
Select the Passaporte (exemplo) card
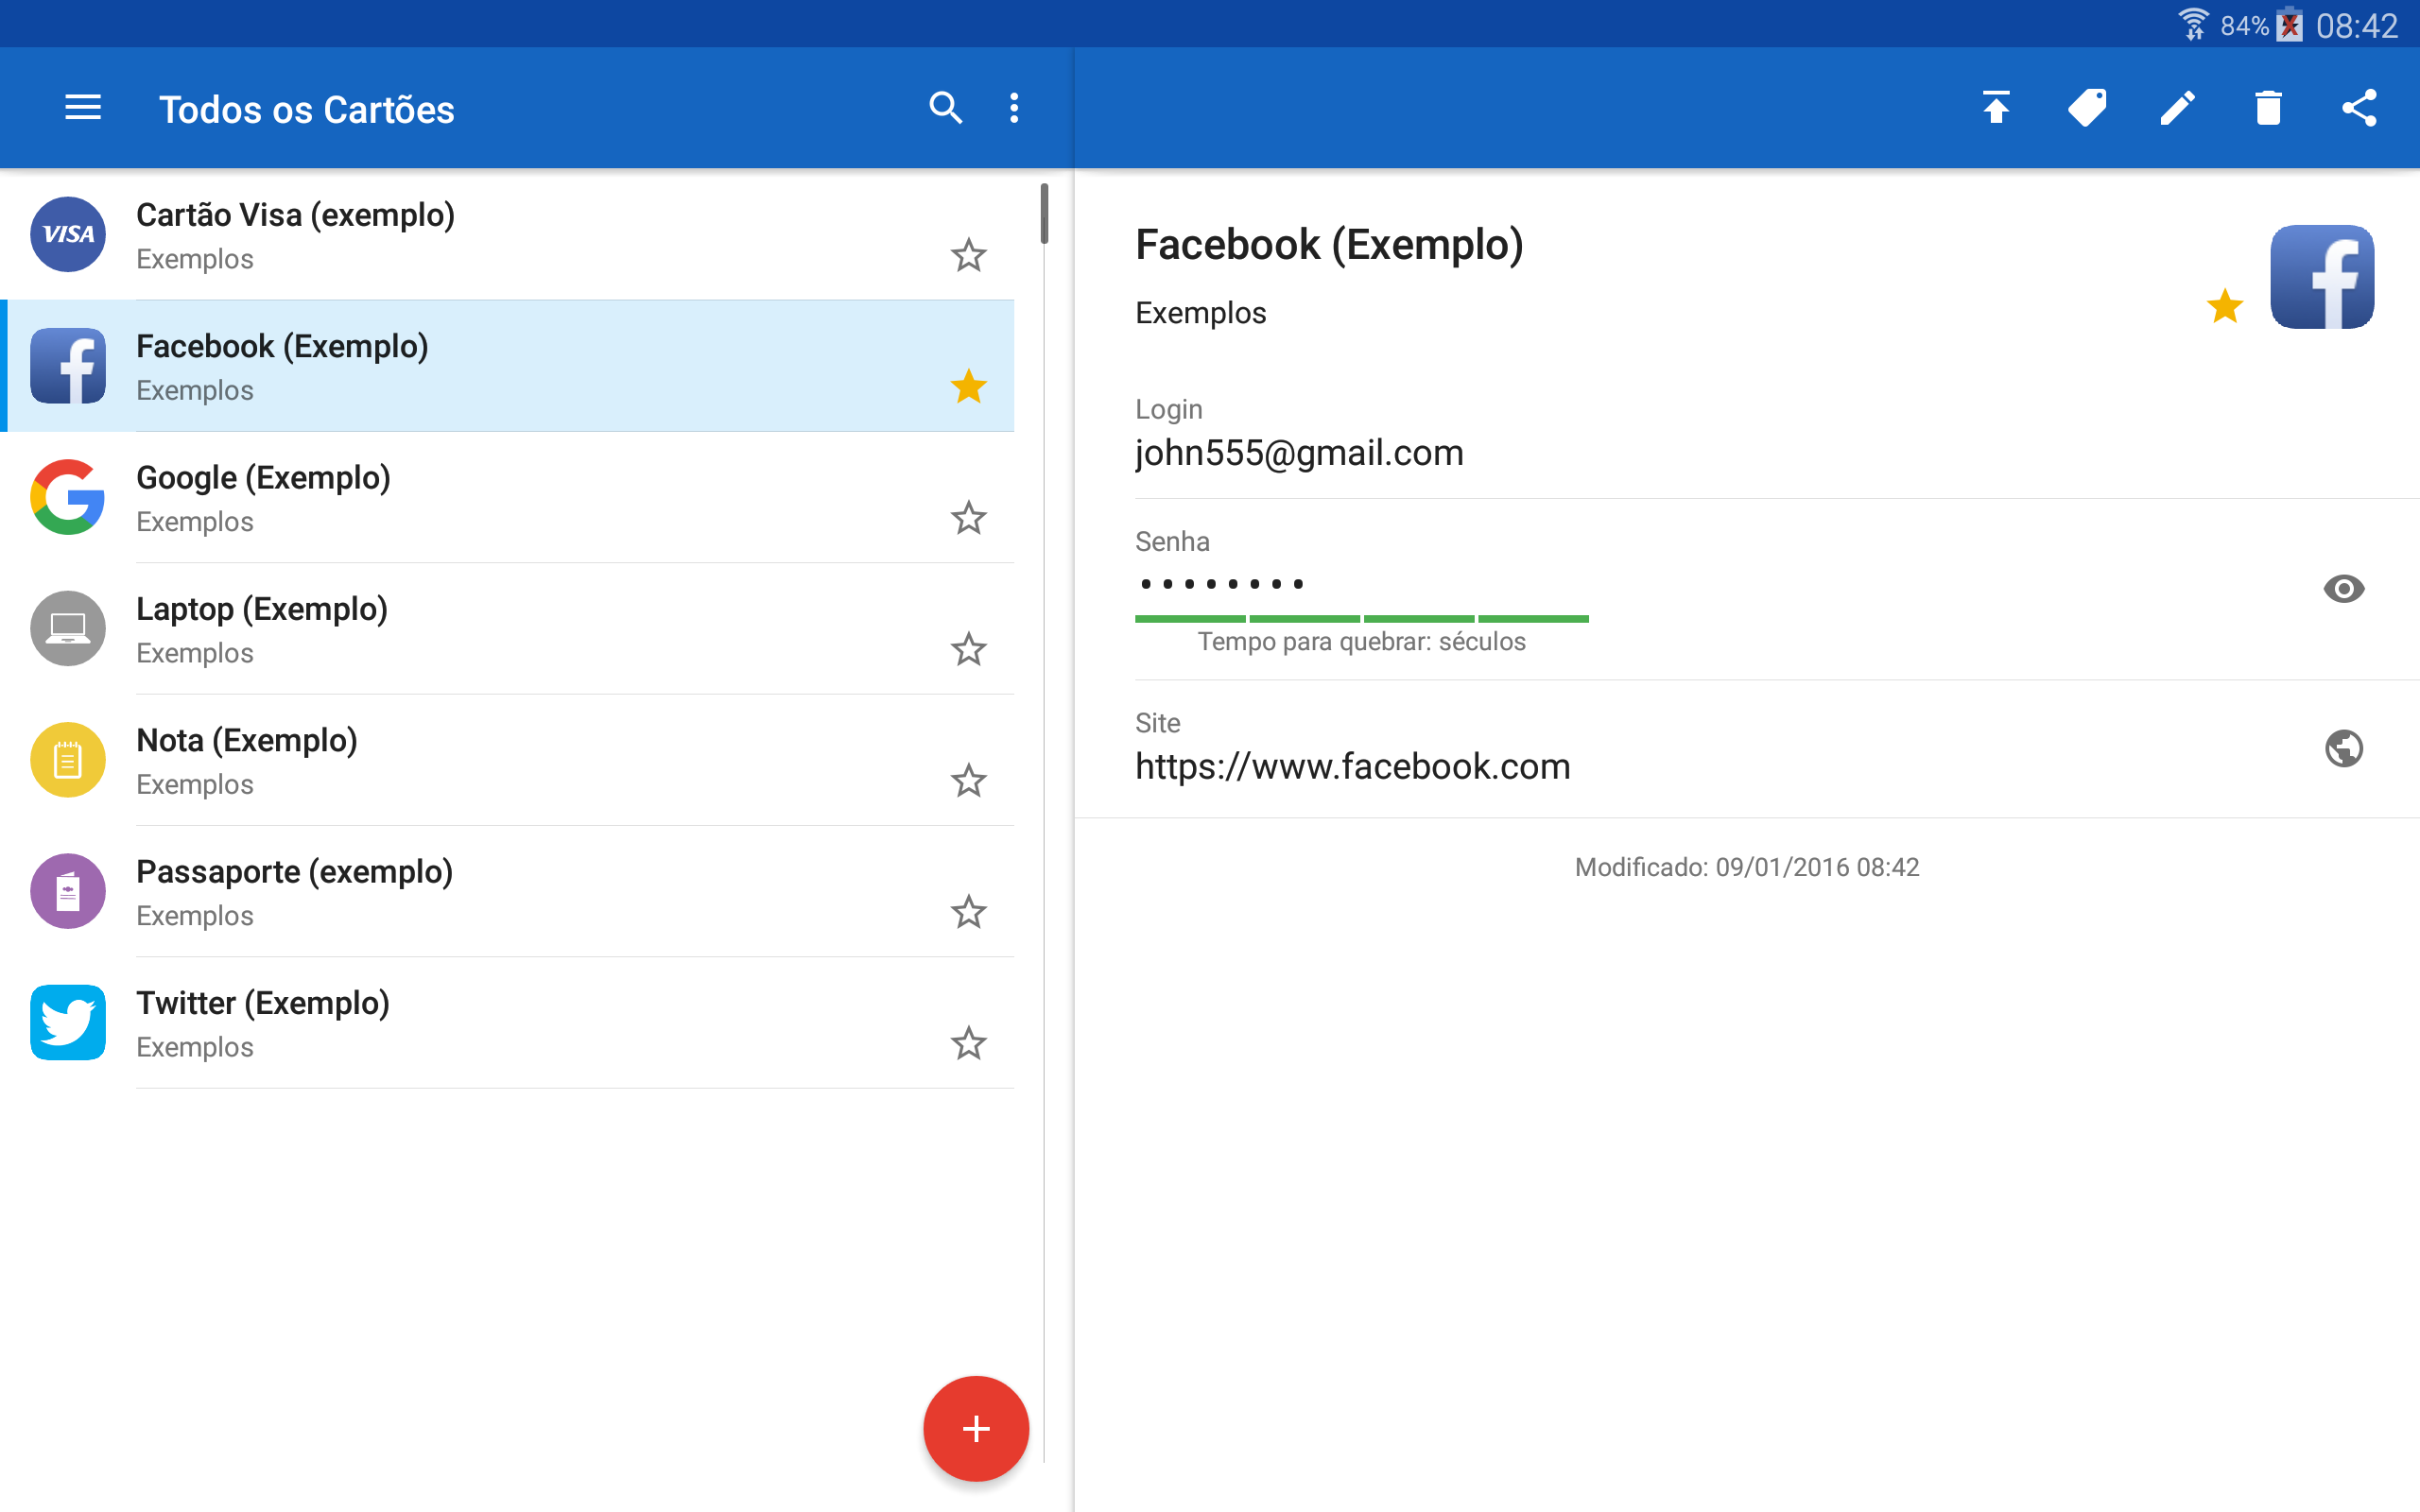pyautogui.click(x=507, y=891)
